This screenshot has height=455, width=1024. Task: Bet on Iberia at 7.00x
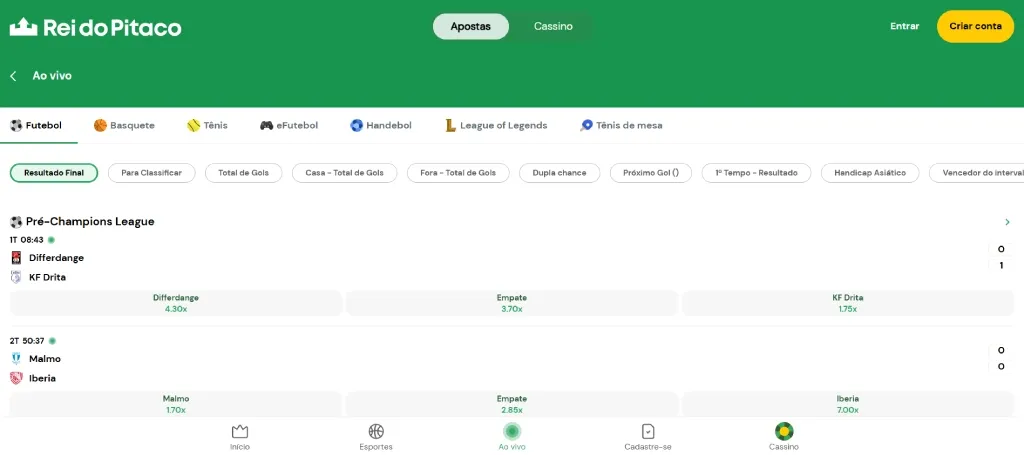coord(848,404)
